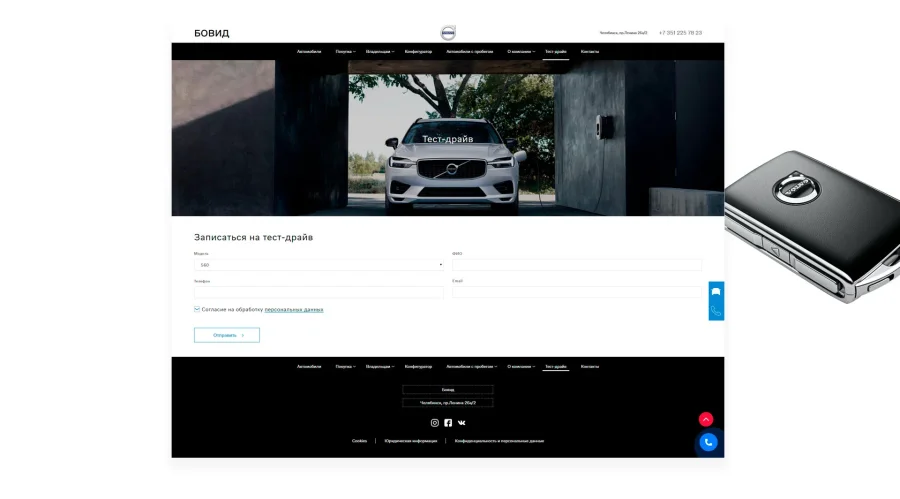Image resolution: width=900 pixels, height=499 pixels.
Task: Expand the Владельцам menu in the top navigation
Action: click(380, 52)
